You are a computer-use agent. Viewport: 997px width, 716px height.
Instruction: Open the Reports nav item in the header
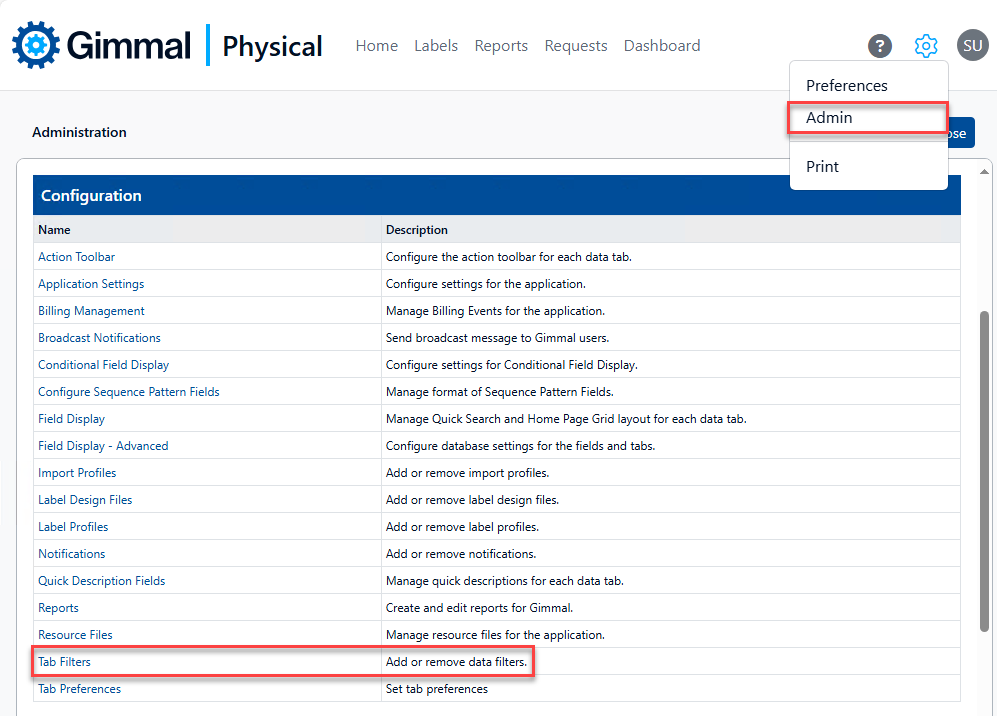[x=501, y=46]
